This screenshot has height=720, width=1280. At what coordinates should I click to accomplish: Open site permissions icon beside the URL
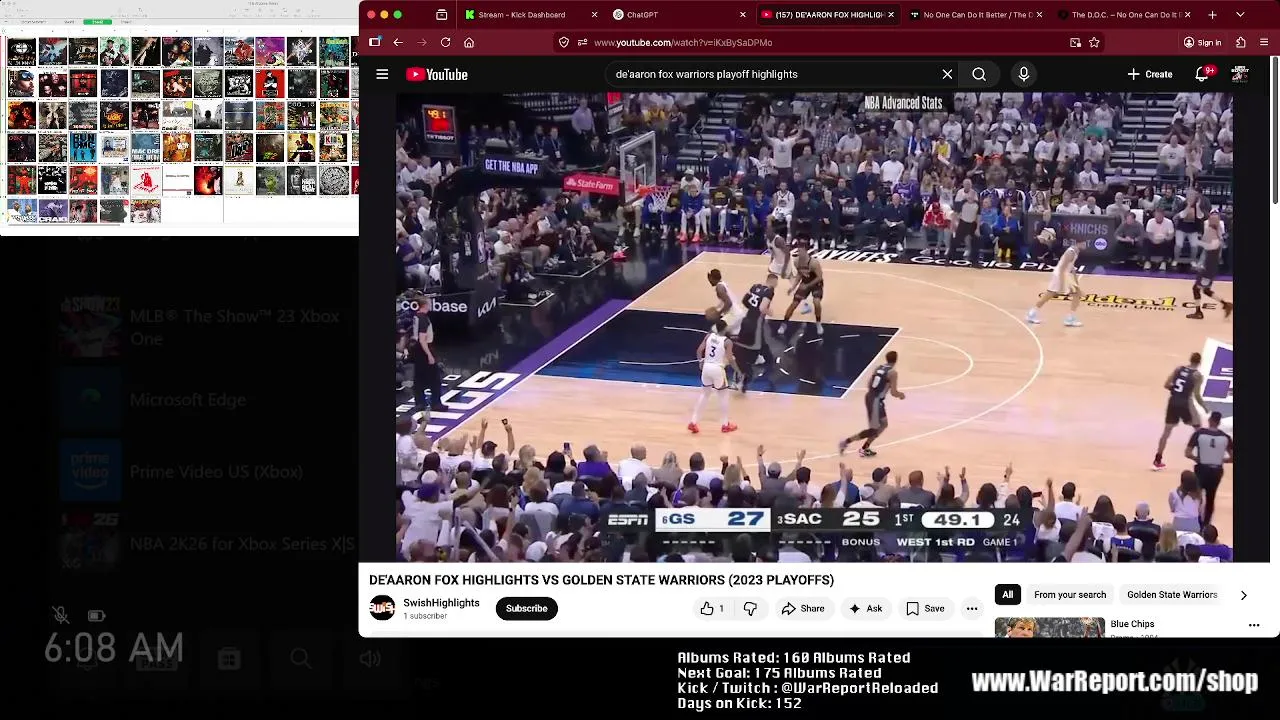click(582, 42)
